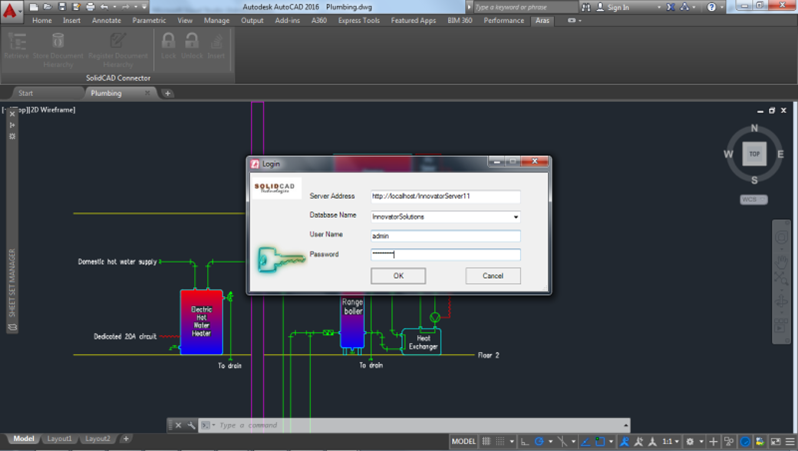Switch to the Express Tools ribbon tab
The height and width of the screenshot is (451, 798).
pyautogui.click(x=359, y=20)
